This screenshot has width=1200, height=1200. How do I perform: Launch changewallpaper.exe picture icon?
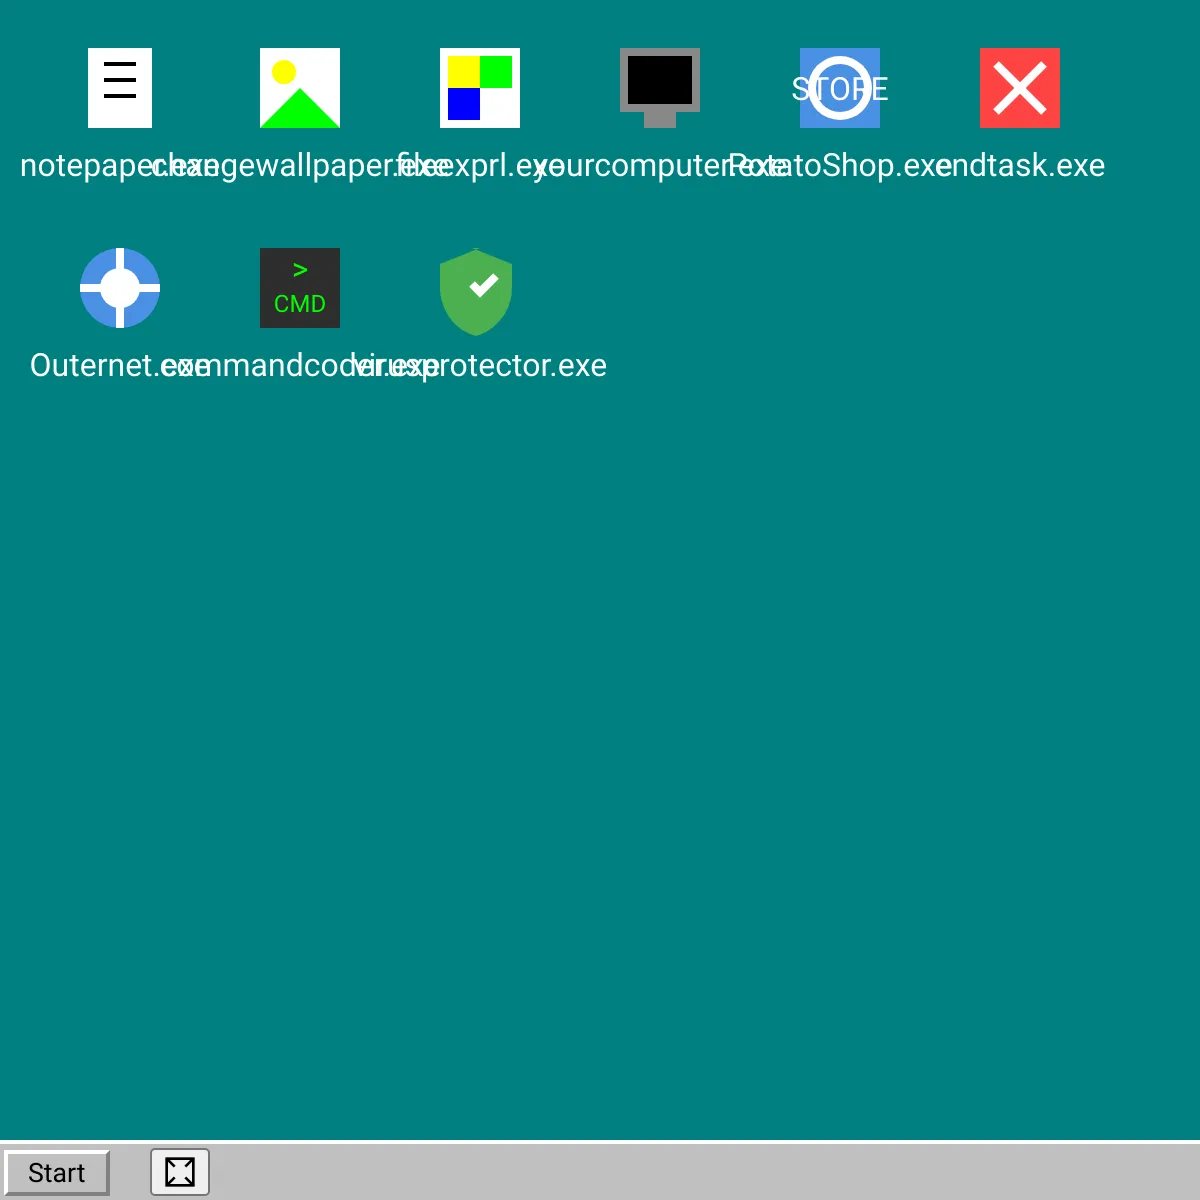pos(300,88)
